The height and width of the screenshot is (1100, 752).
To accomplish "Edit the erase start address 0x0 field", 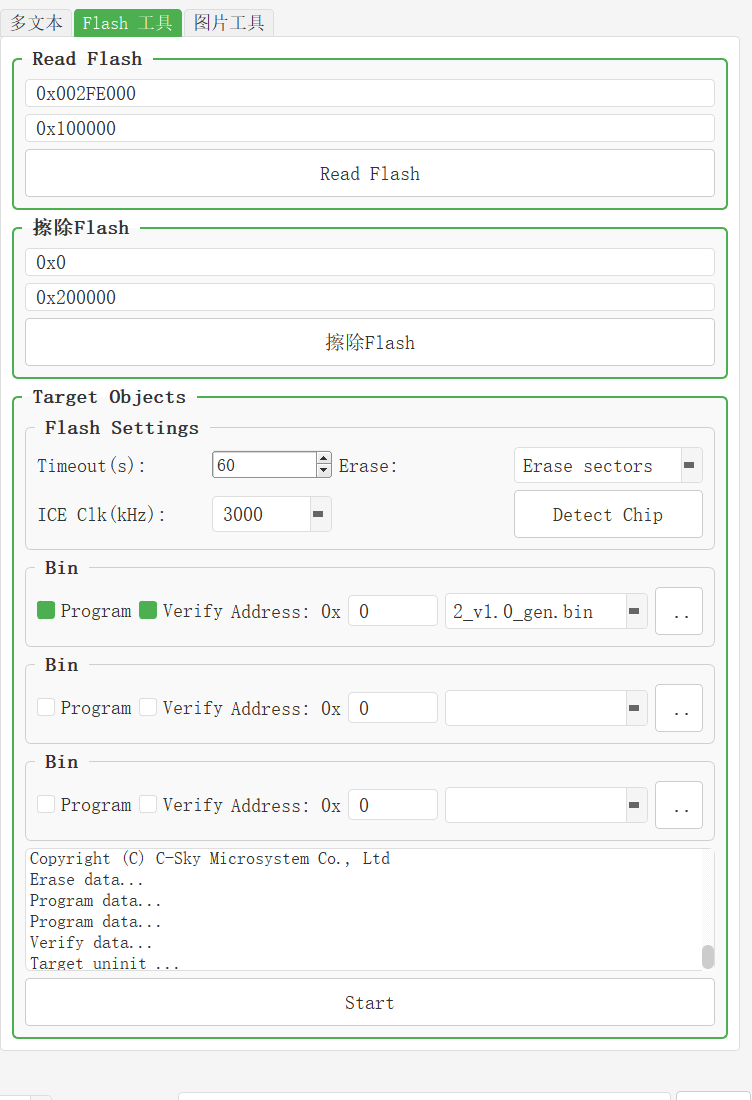I will click(x=370, y=262).
